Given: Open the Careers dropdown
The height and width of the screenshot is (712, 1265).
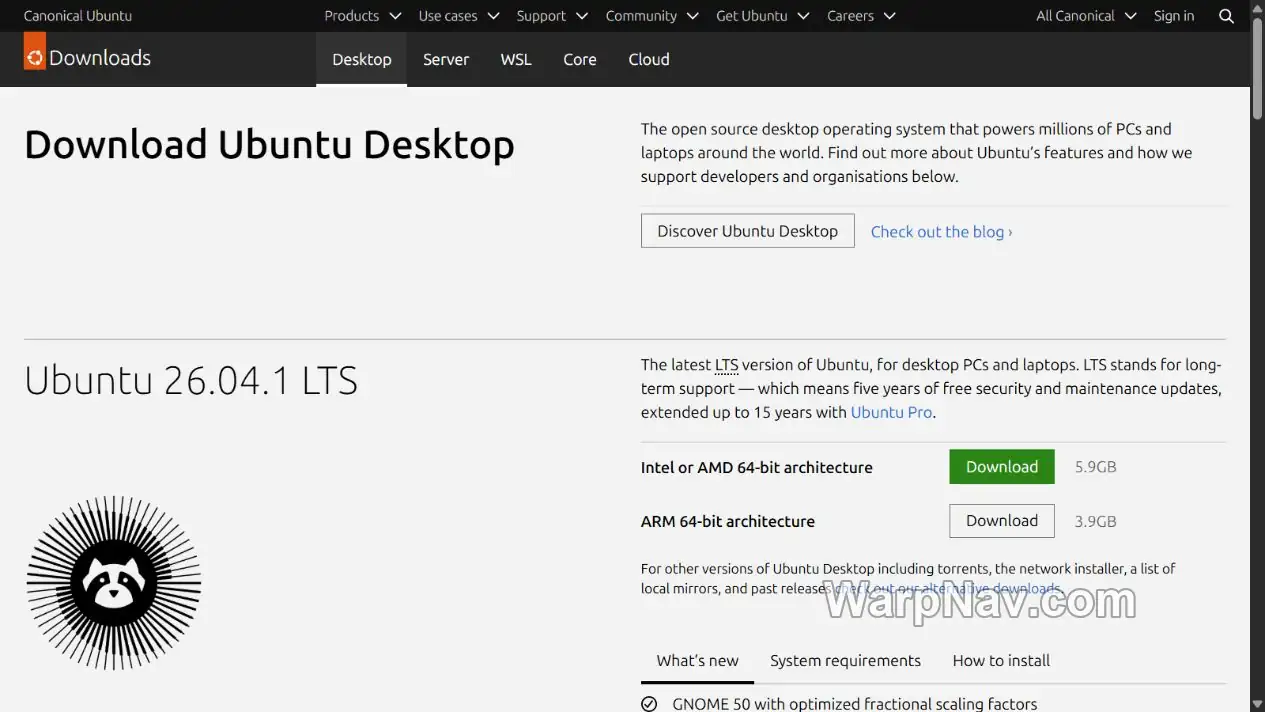Looking at the screenshot, I should pos(861,16).
